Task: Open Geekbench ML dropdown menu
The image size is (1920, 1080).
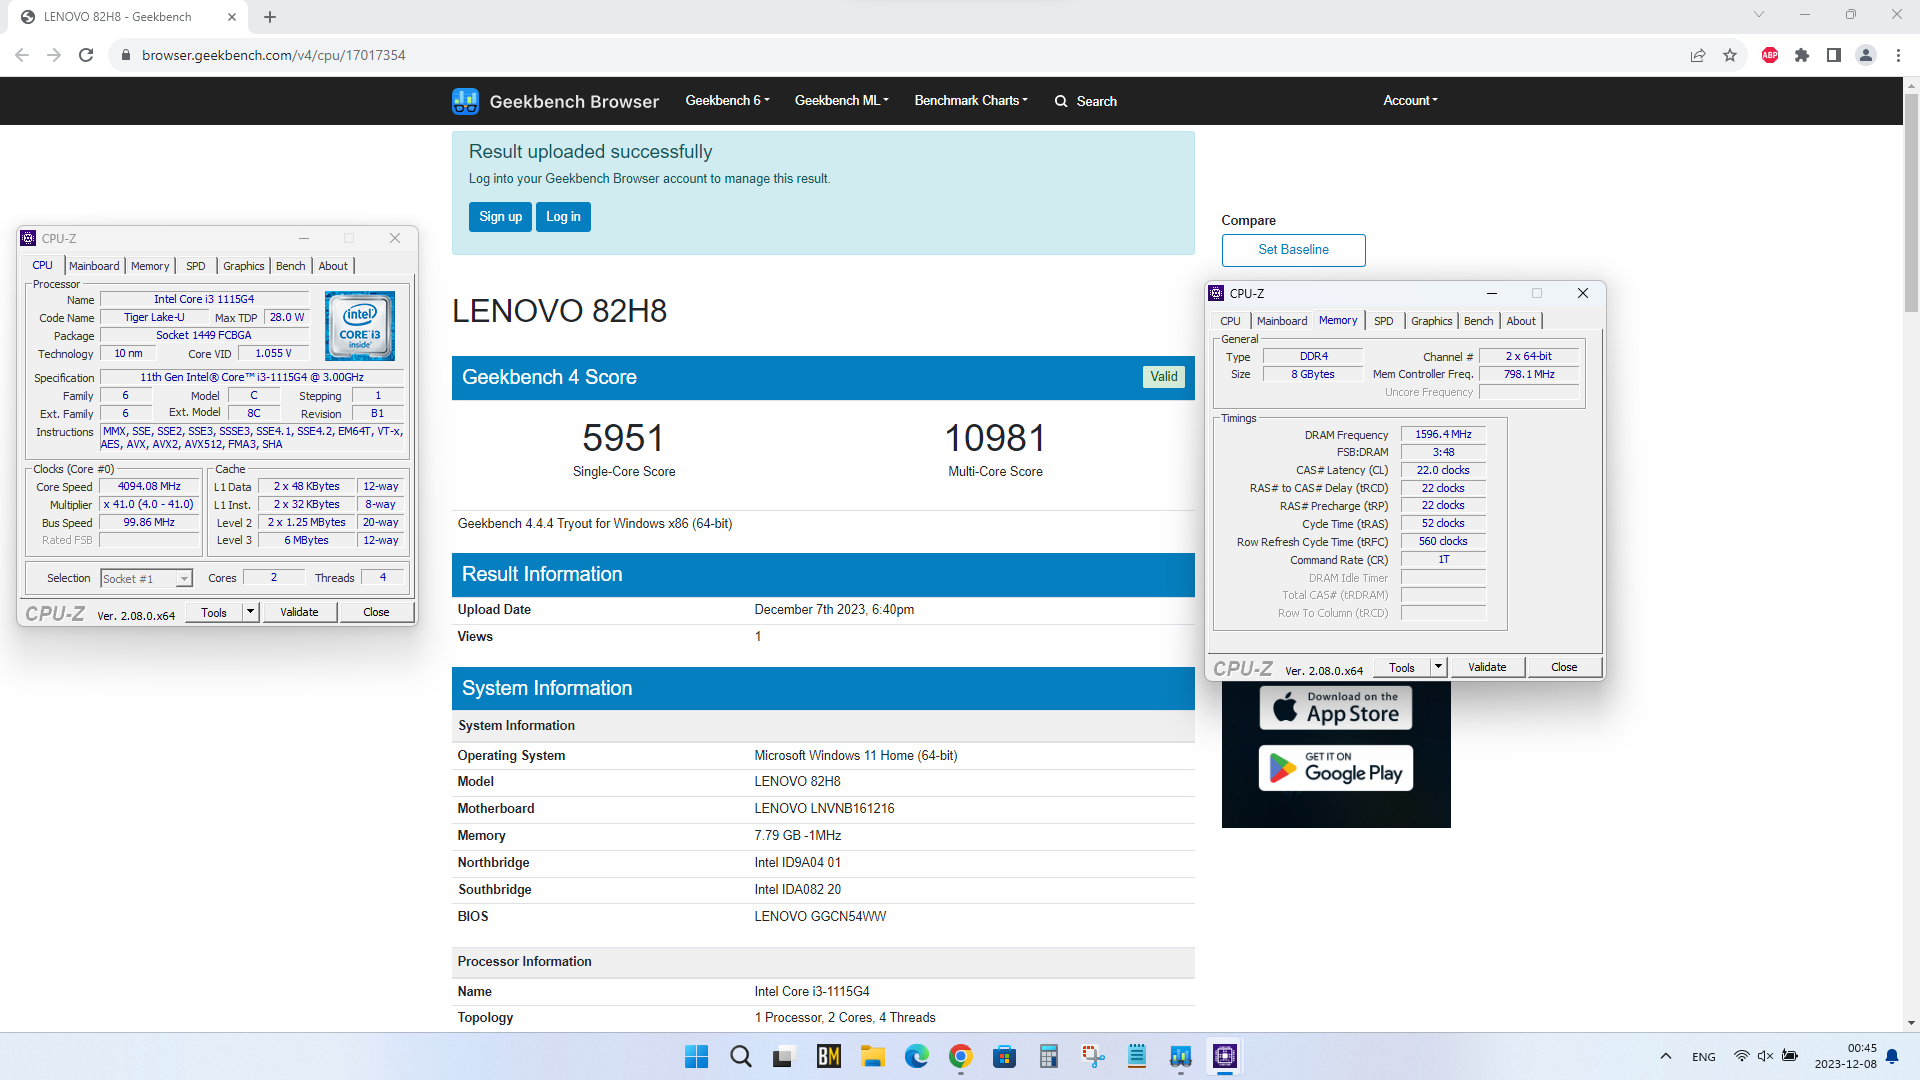Action: [x=841, y=101]
